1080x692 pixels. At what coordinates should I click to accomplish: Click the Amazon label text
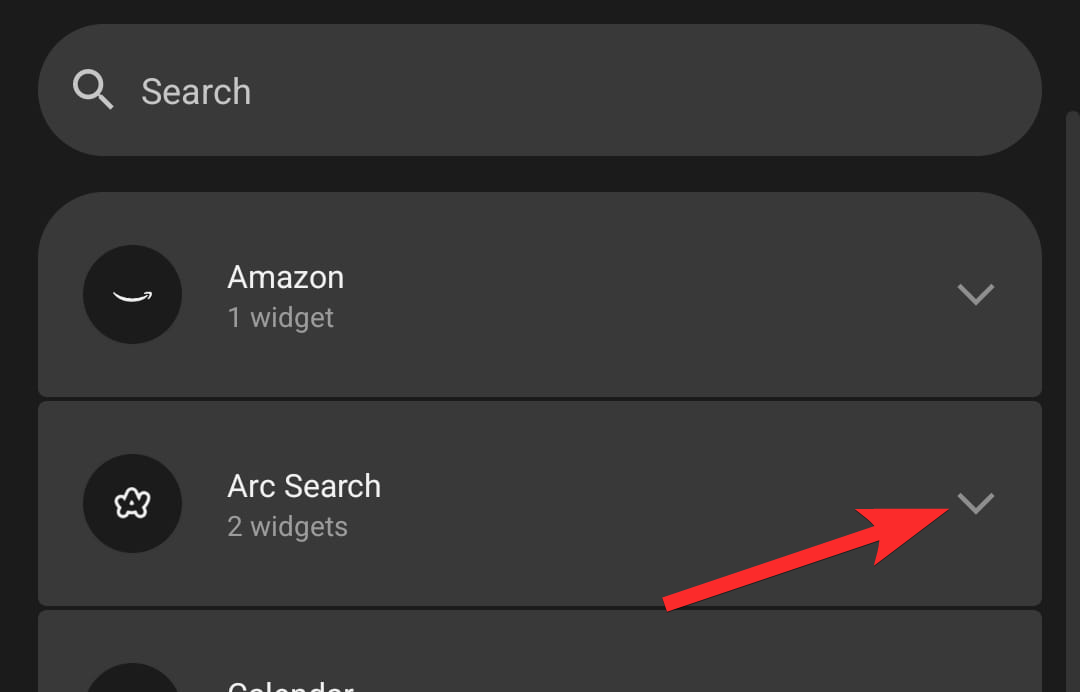pyautogui.click(x=286, y=277)
